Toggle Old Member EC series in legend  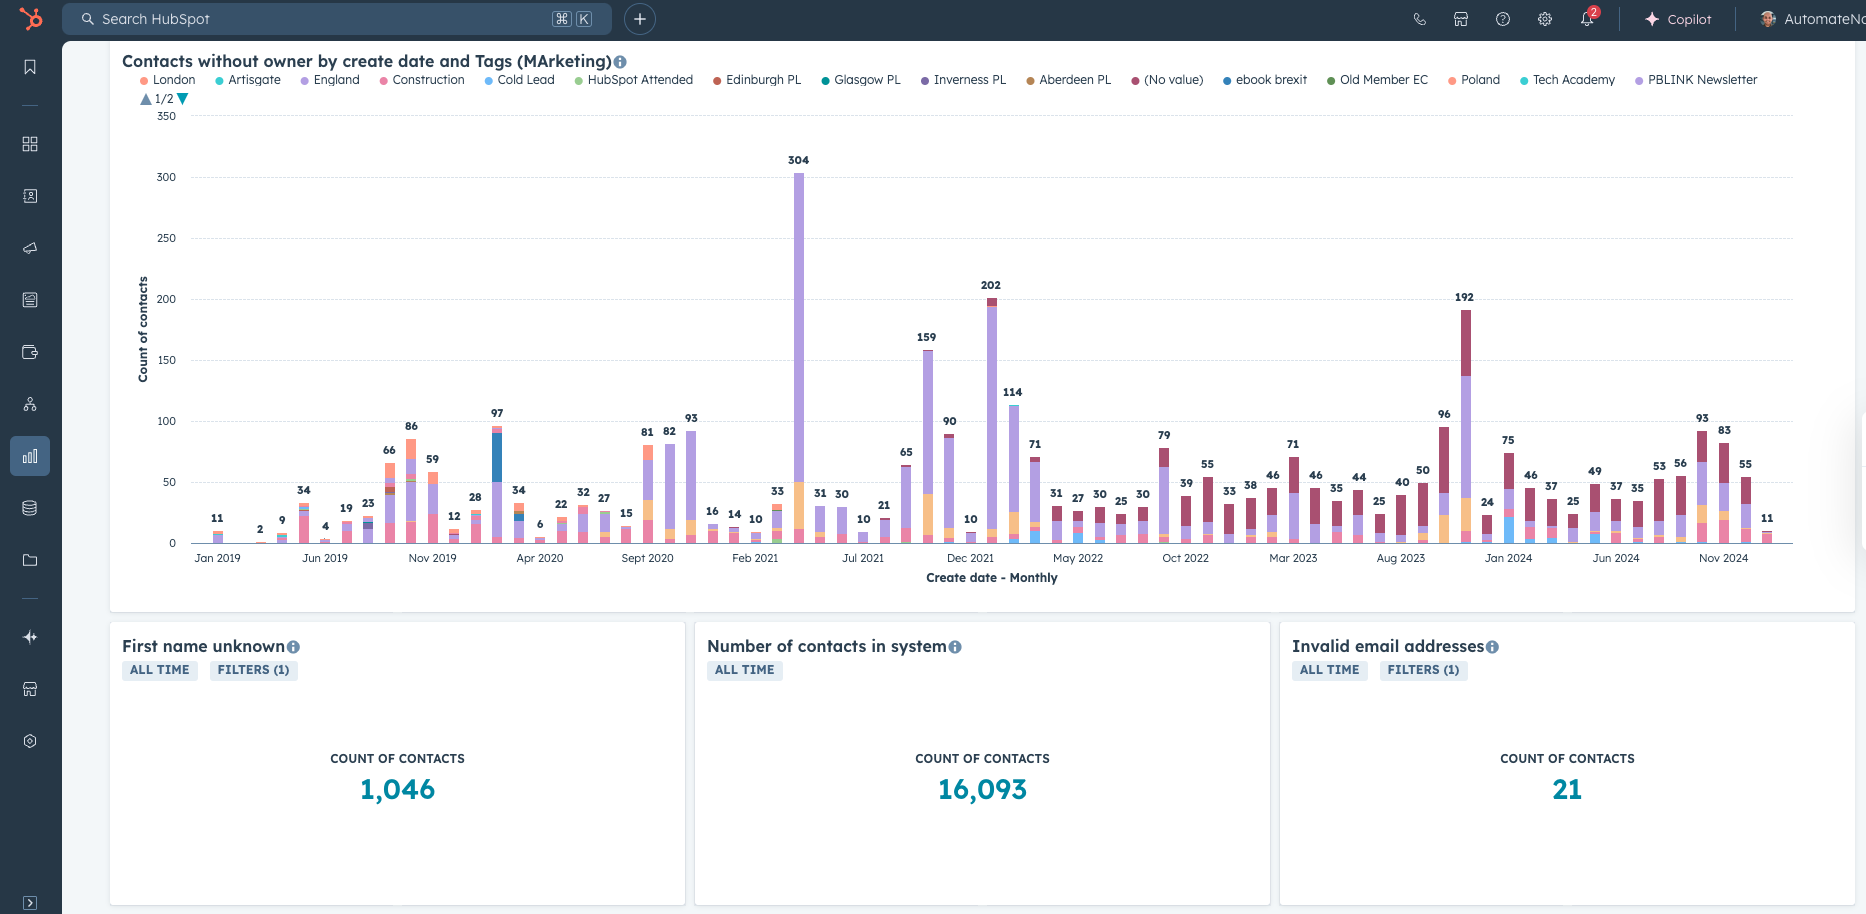pos(1378,80)
